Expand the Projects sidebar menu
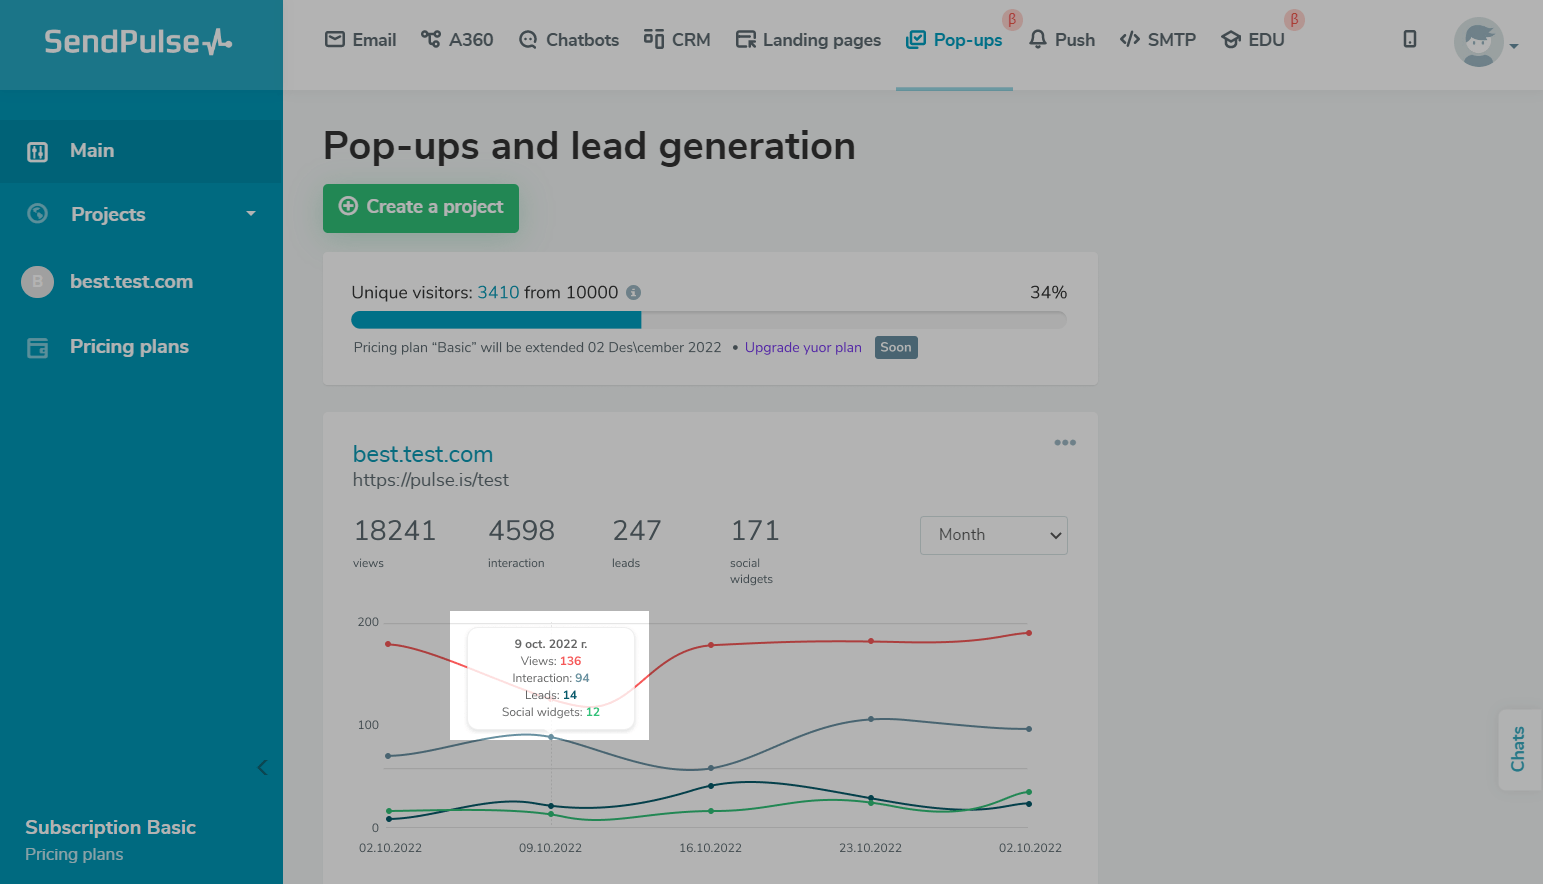 pyautogui.click(x=141, y=214)
